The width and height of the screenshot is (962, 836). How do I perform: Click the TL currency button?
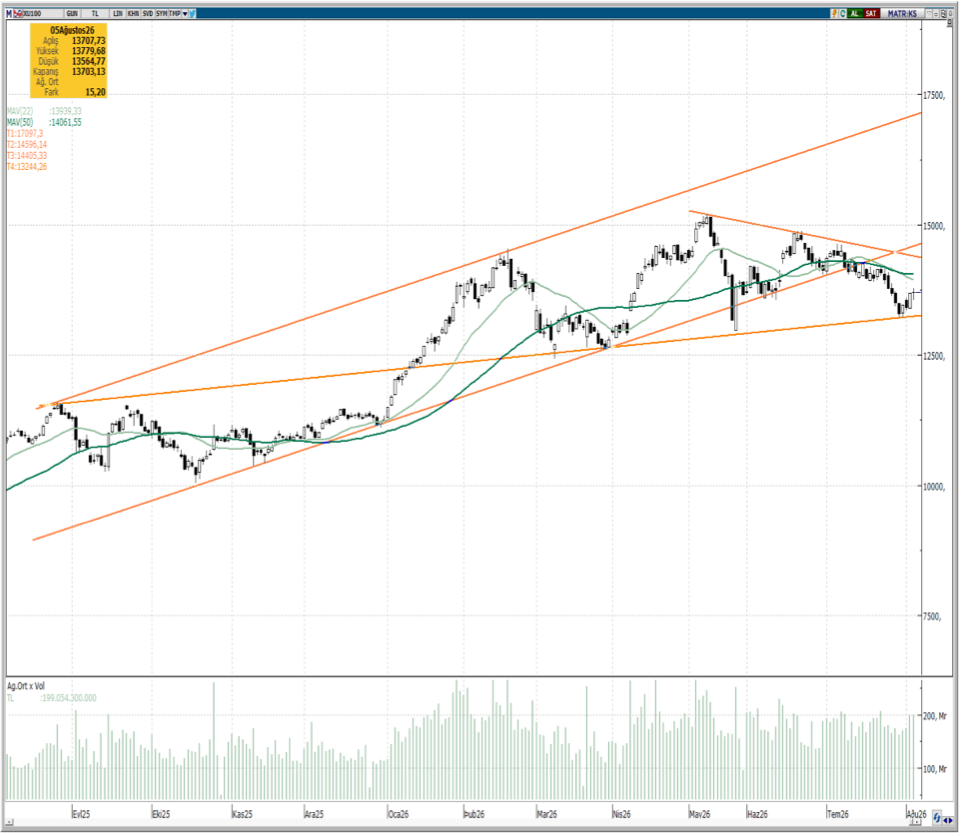pyautogui.click(x=95, y=13)
